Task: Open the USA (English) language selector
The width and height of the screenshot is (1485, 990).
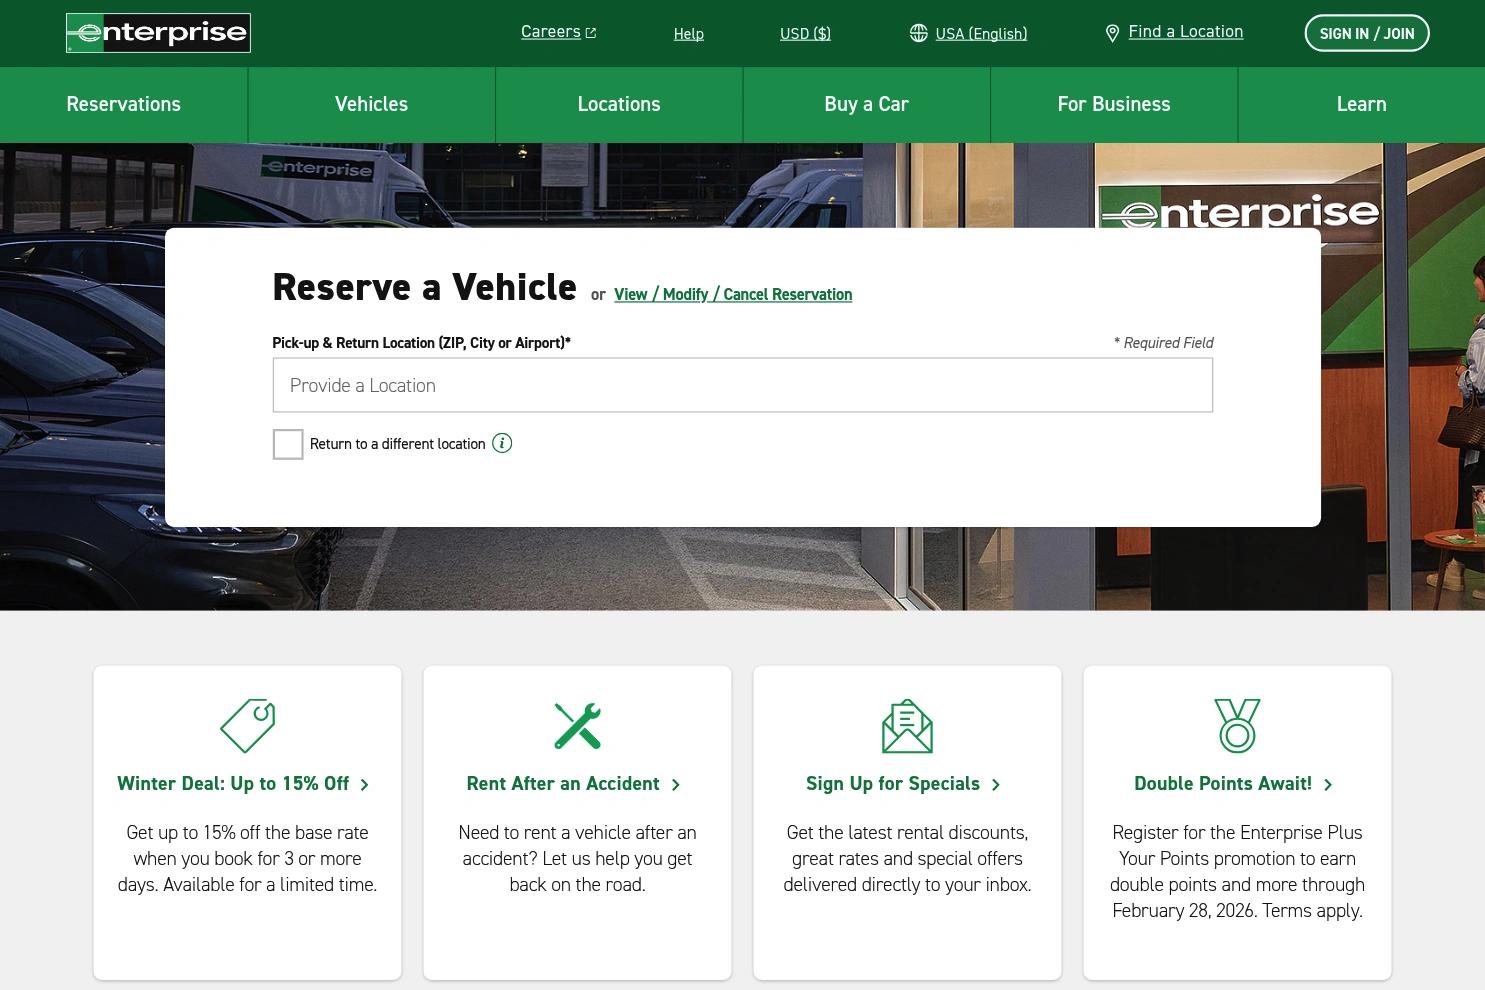Action: 981,33
